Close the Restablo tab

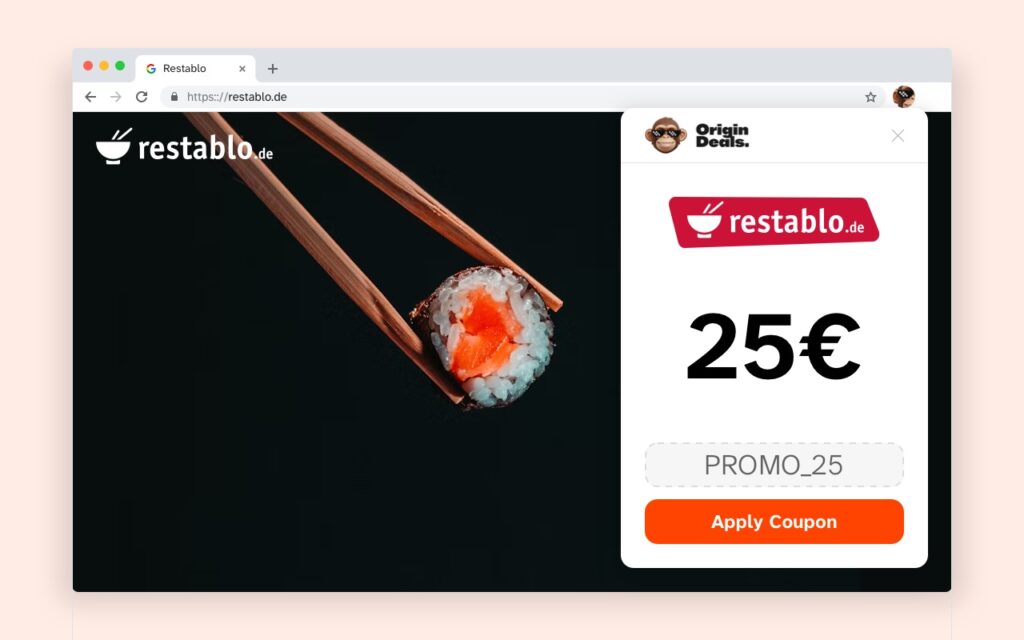pos(242,69)
